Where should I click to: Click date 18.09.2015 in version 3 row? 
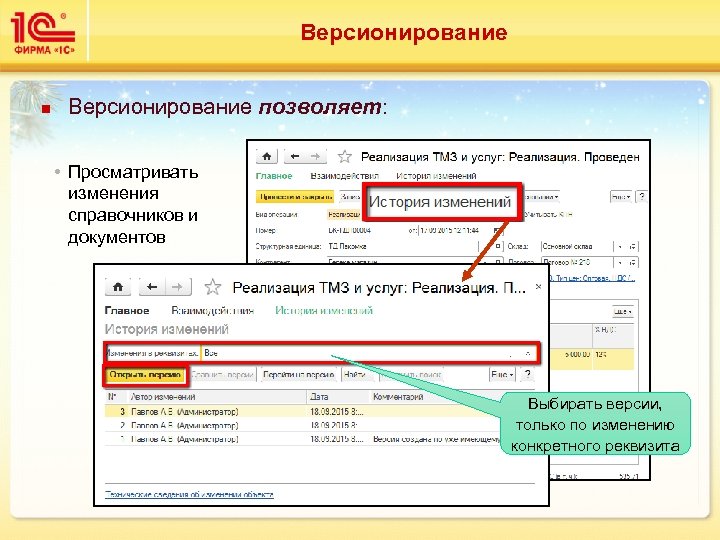(x=337, y=411)
